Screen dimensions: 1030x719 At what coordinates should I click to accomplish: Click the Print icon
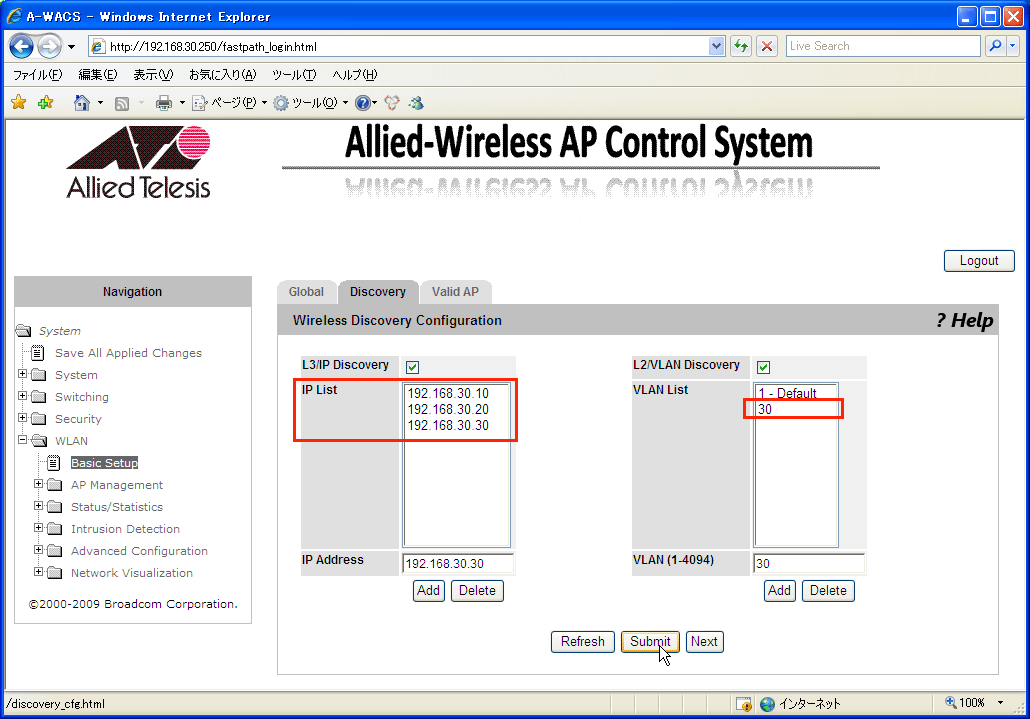click(x=164, y=102)
